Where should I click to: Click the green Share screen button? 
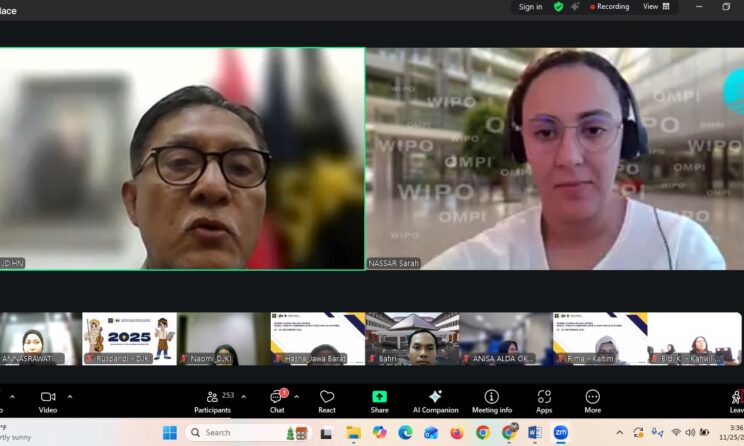coord(379,401)
